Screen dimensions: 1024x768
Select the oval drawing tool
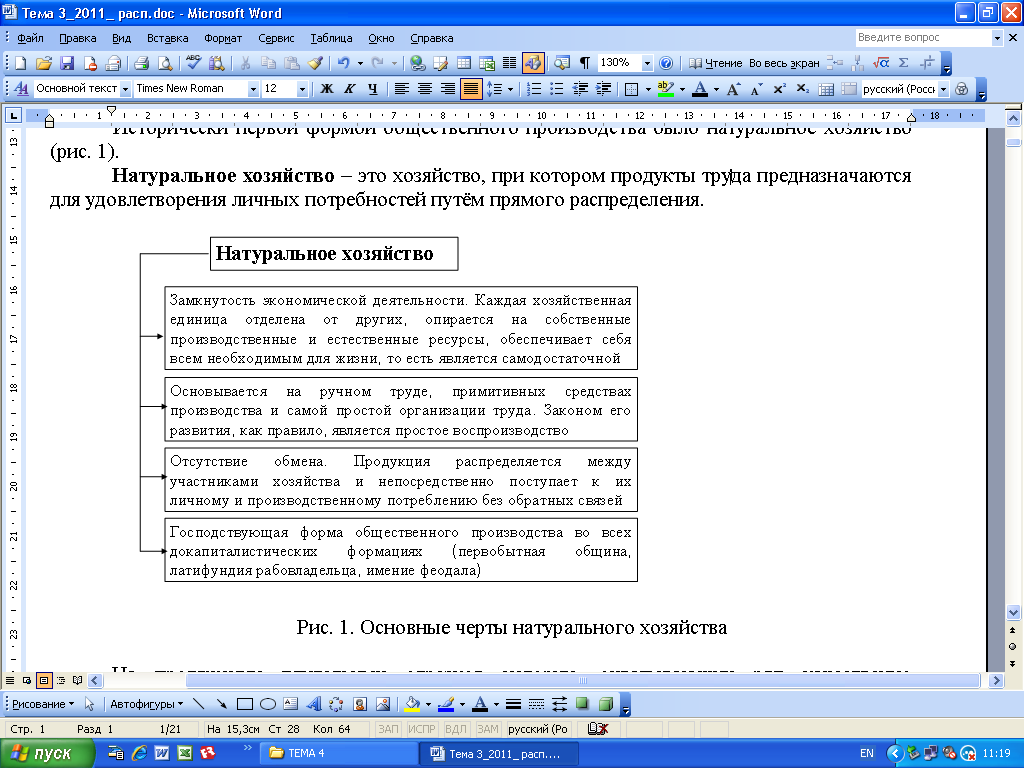coord(268,704)
